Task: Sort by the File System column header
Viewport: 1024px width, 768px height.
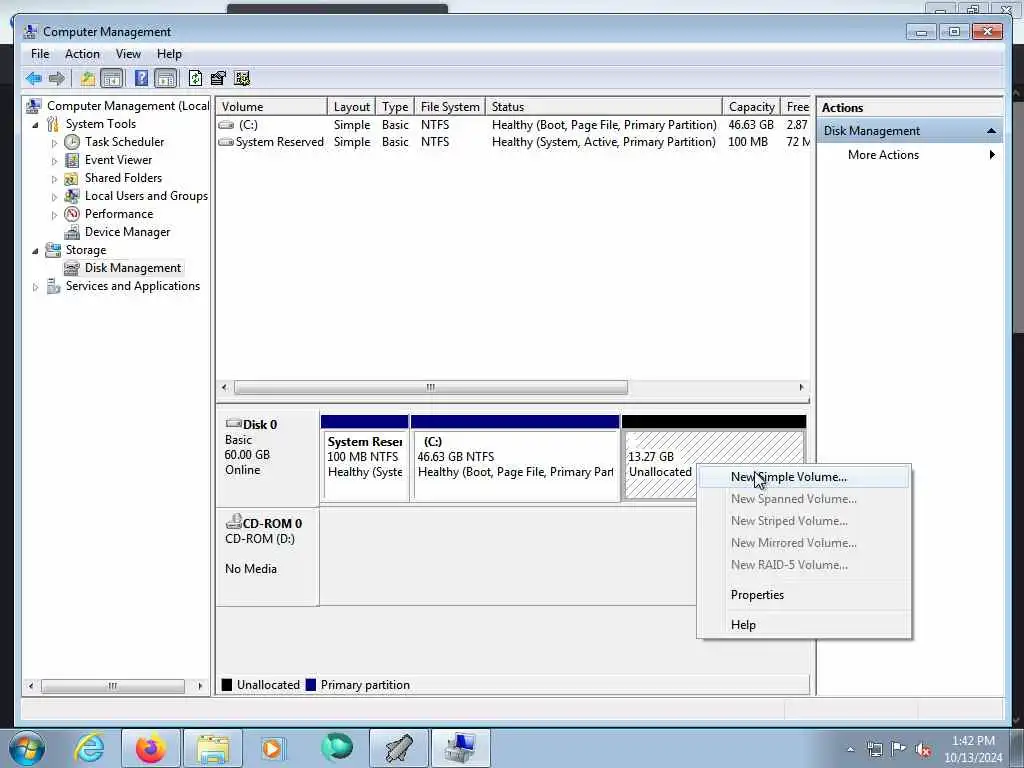Action: click(x=450, y=106)
